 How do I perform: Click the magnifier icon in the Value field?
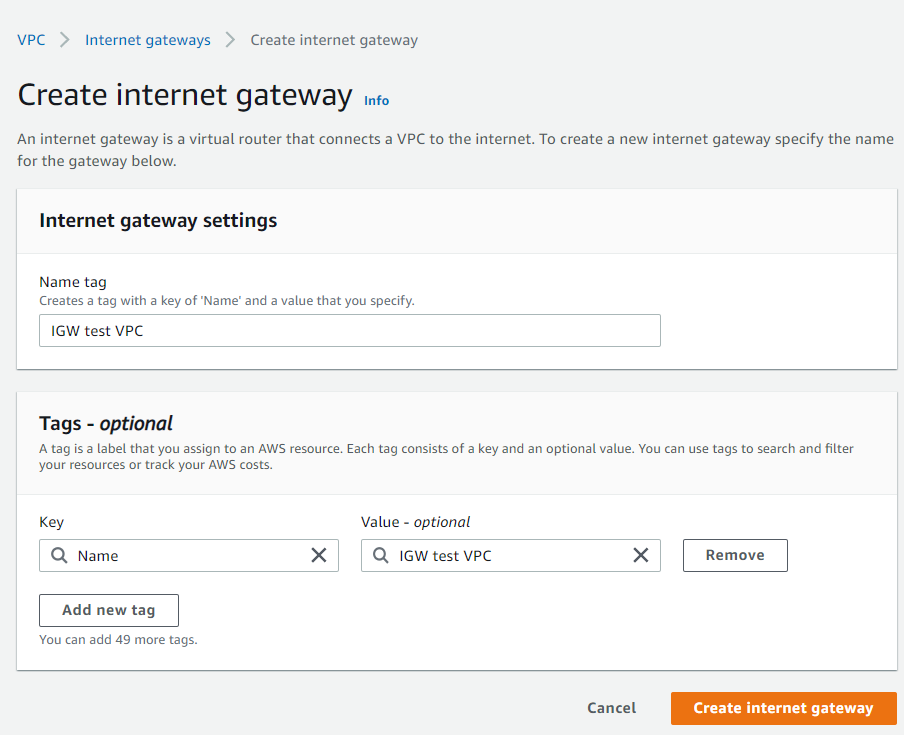[381, 555]
